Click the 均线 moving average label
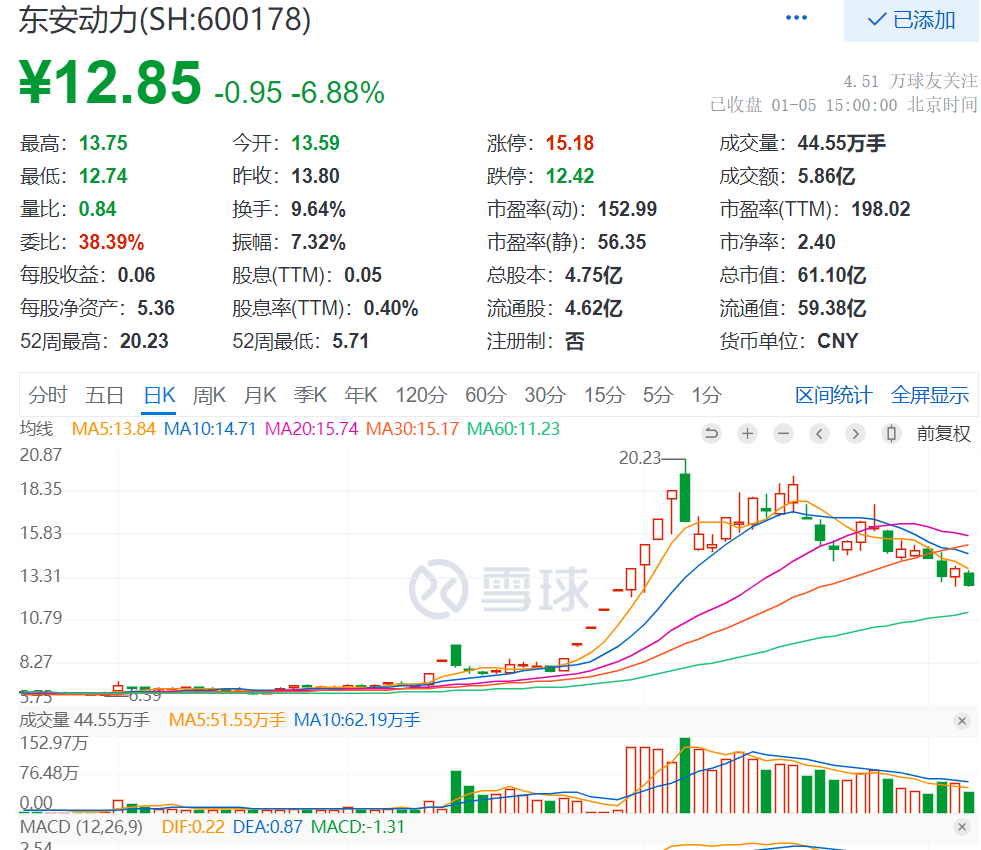Viewport: 981px width, 850px height. [x=36, y=429]
